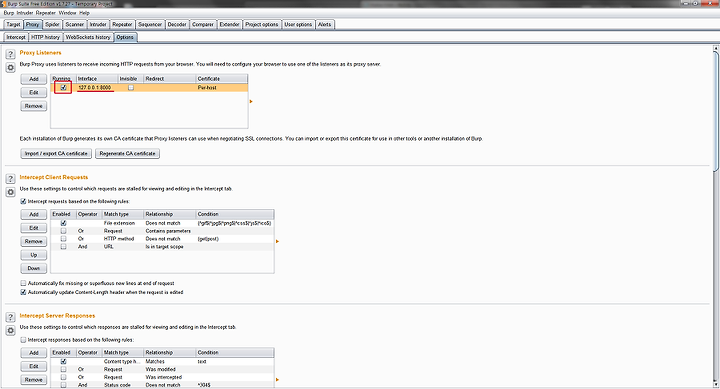Disable the Content type header response rule
Image resolution: width=720 pixels, height=389 pixels.
63,361
